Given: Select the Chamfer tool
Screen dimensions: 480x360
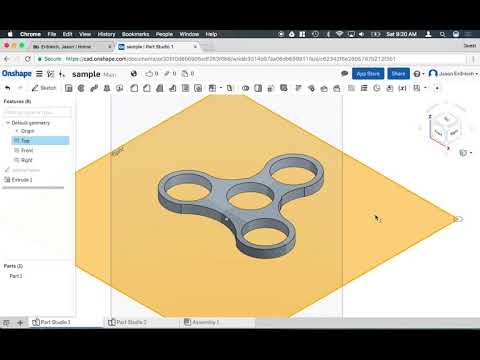Looking at the screenshot, I should coord(147,88).
